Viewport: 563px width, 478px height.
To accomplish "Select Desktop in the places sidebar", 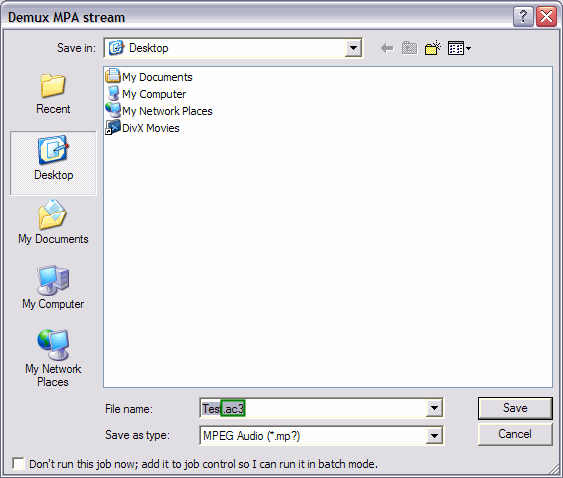I will [53, 163].
